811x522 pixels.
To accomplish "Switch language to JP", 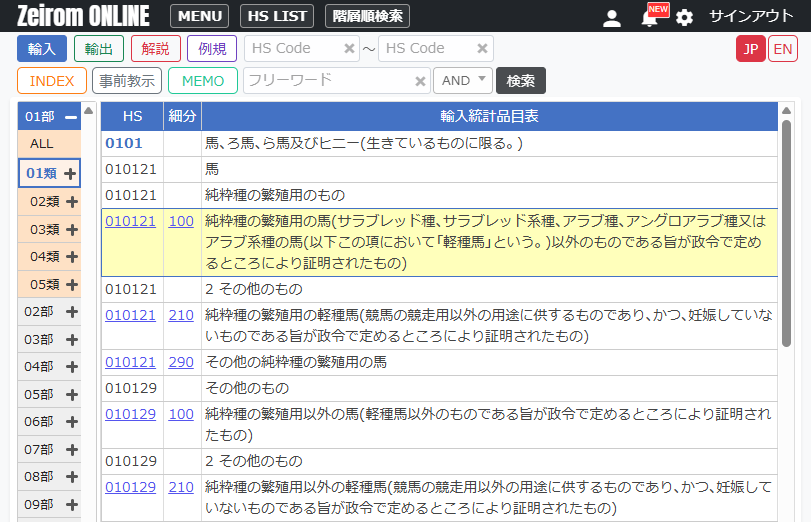I will point(750,49).
